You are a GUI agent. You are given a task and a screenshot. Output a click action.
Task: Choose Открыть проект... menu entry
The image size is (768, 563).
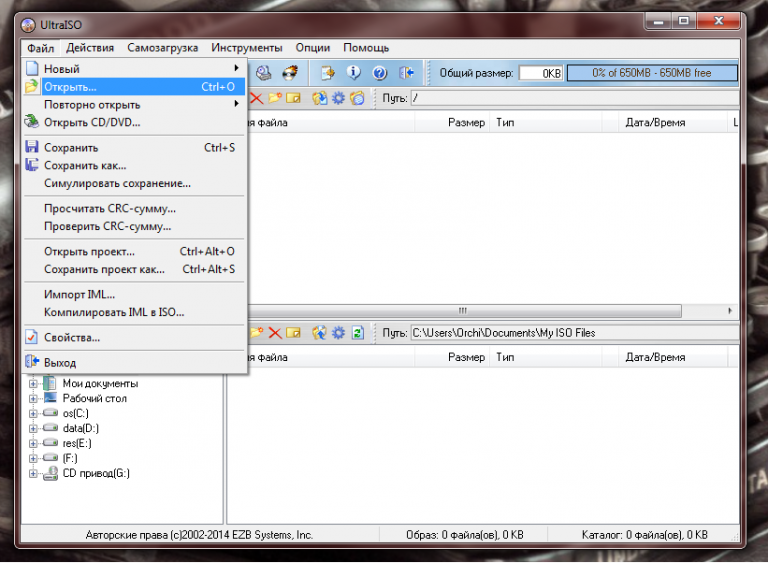point(134,251)
